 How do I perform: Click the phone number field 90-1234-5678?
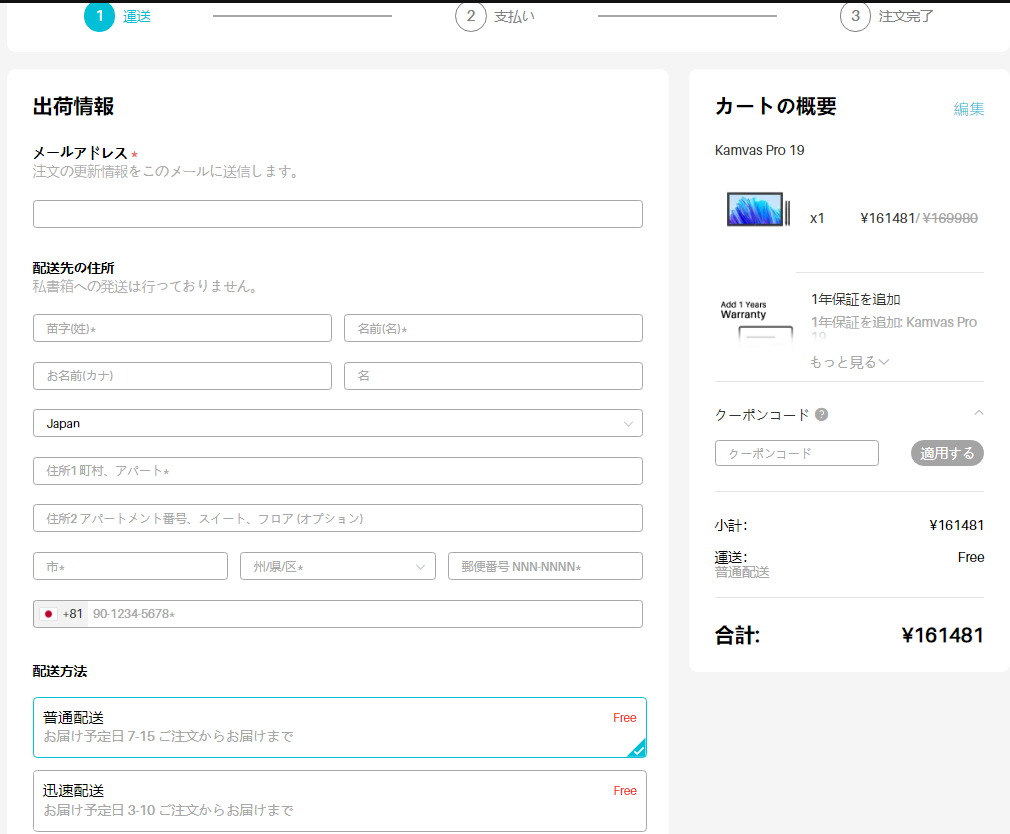click(x=365, y=614)
